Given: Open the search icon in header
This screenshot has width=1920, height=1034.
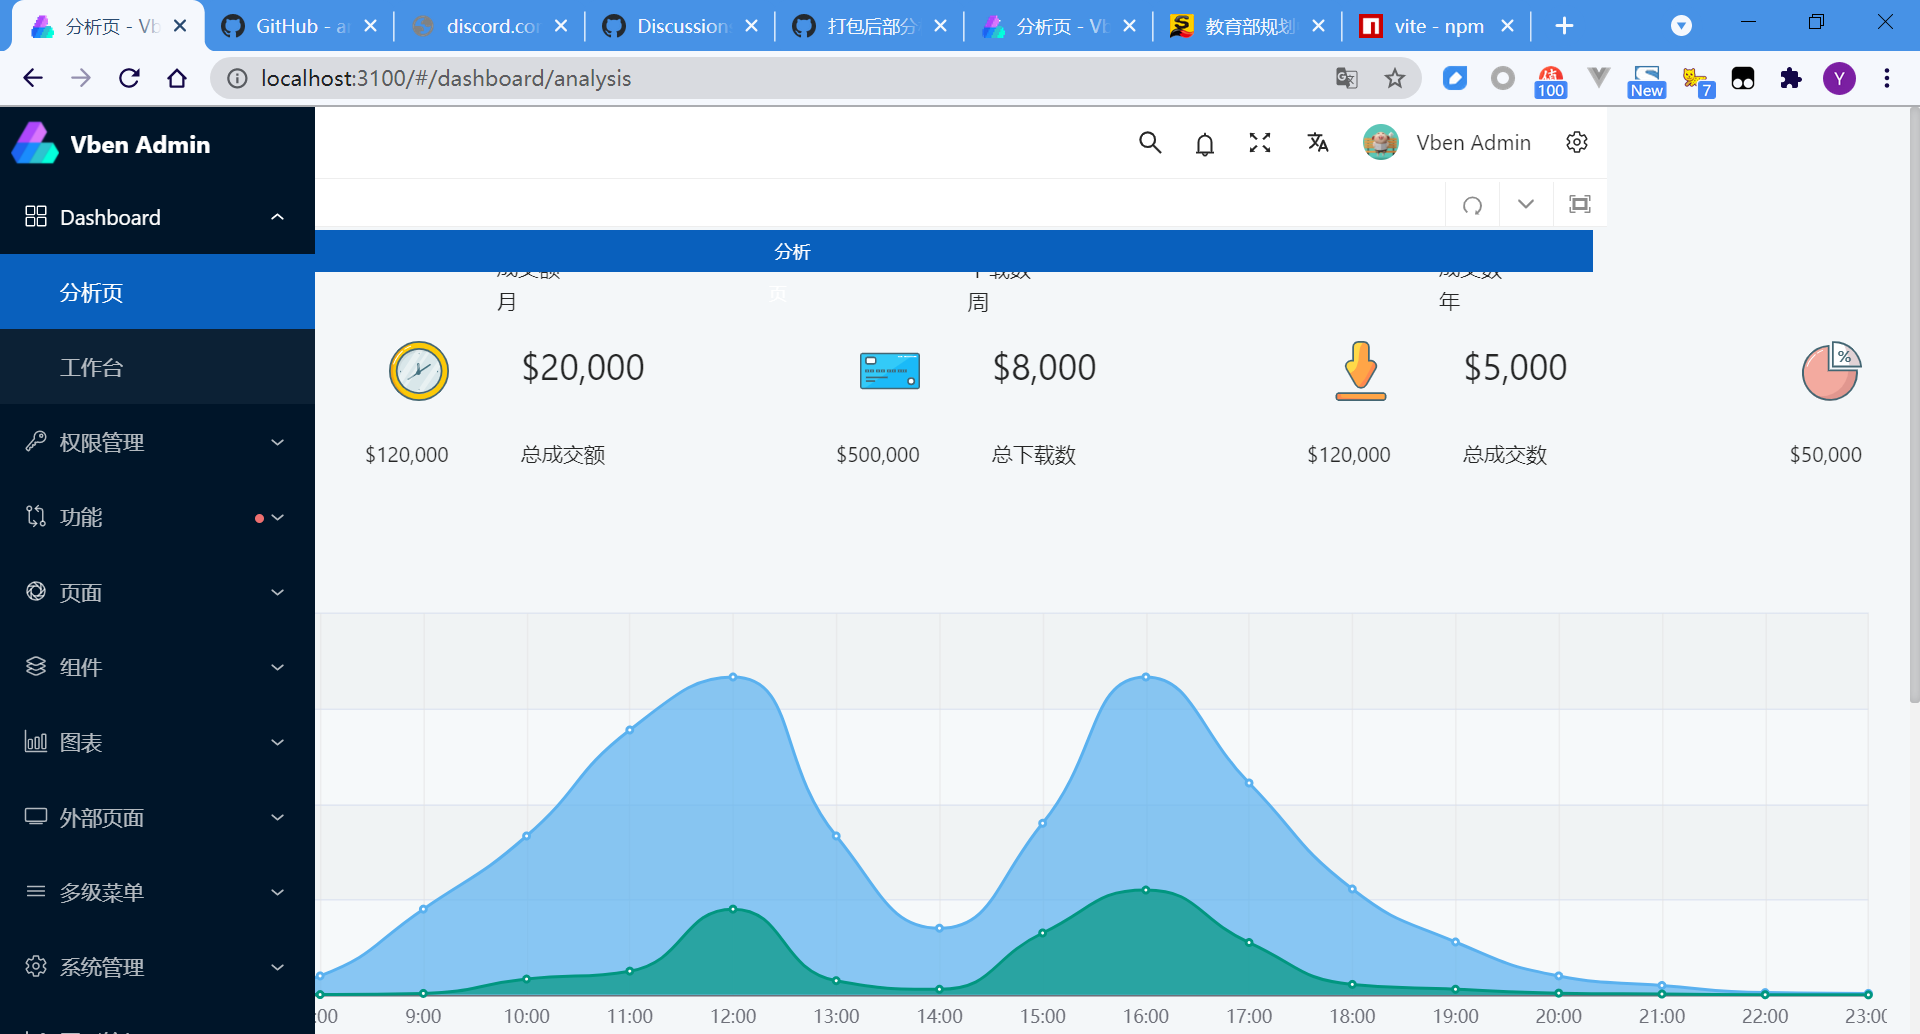Looking at the screenshot, I should (x=1150, y=143).
